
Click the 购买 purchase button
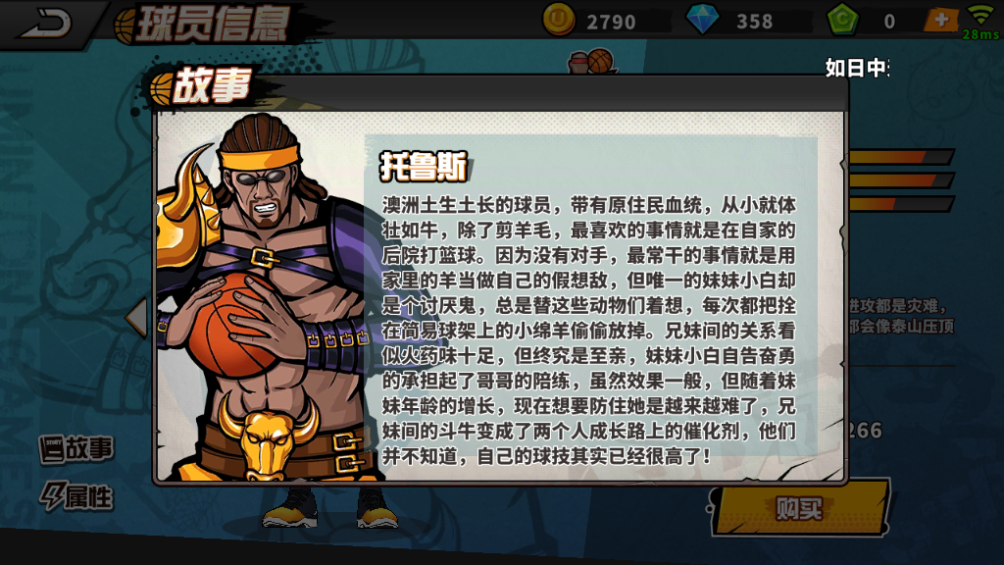(x=799, y=509)
